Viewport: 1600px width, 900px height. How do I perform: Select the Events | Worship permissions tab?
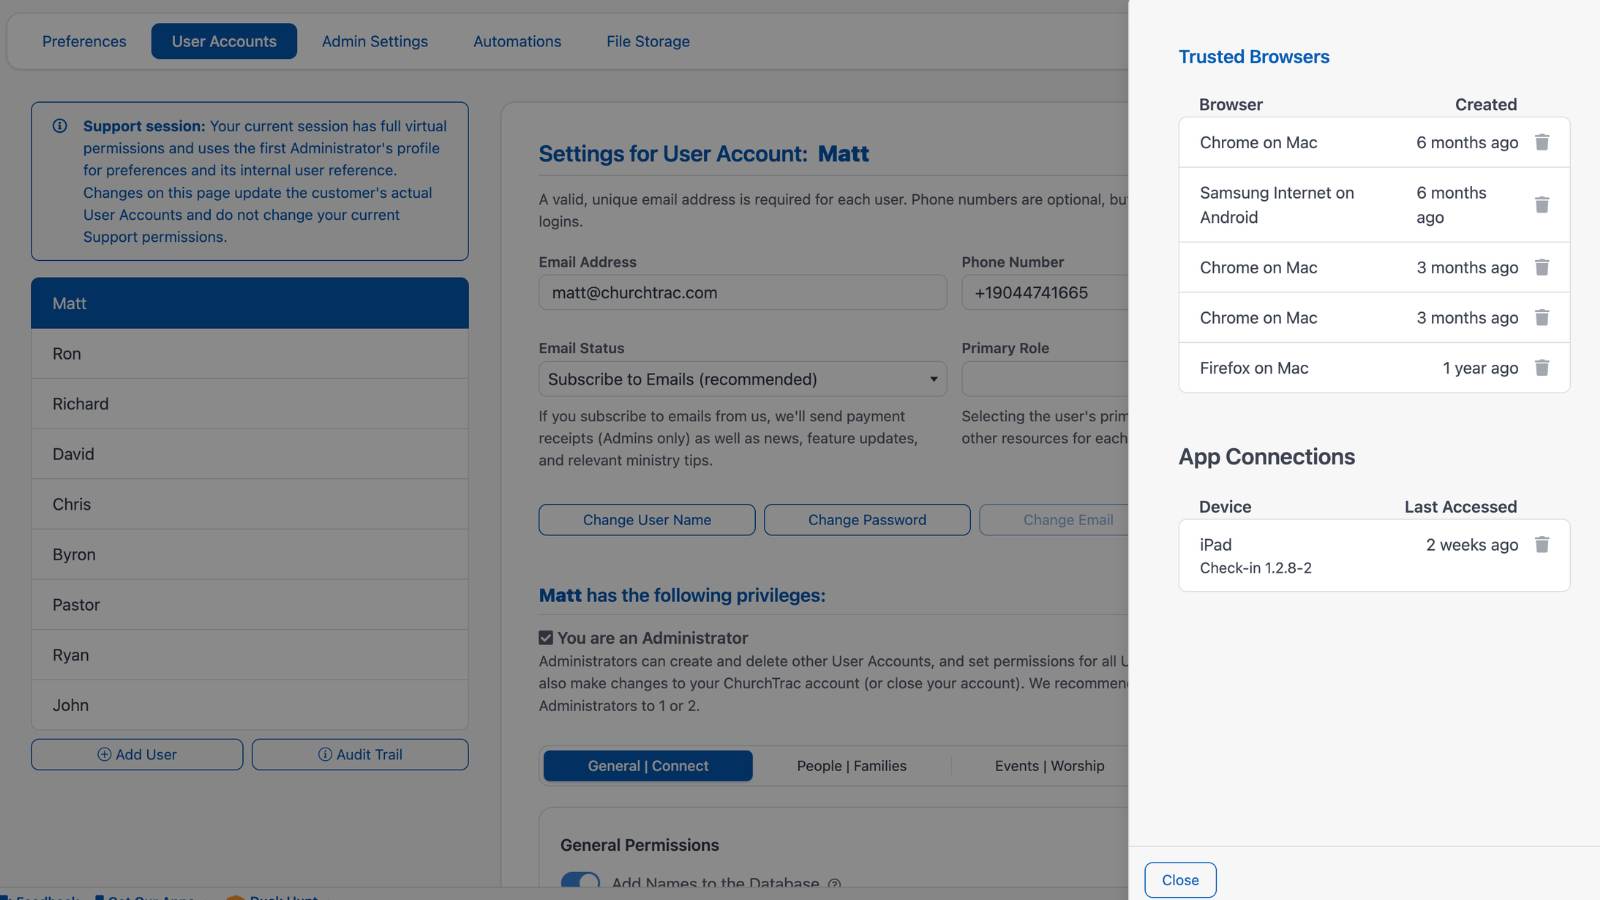pos(1049,766)
